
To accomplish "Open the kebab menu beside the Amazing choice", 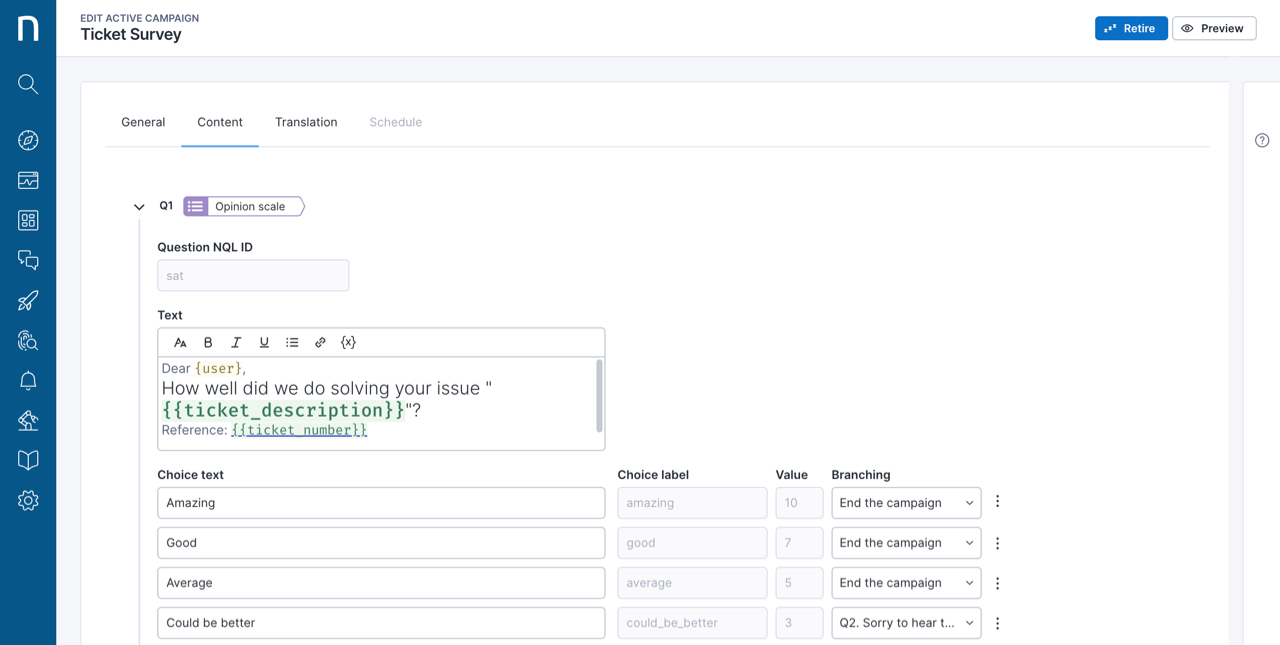I will (x=997, y=502).
